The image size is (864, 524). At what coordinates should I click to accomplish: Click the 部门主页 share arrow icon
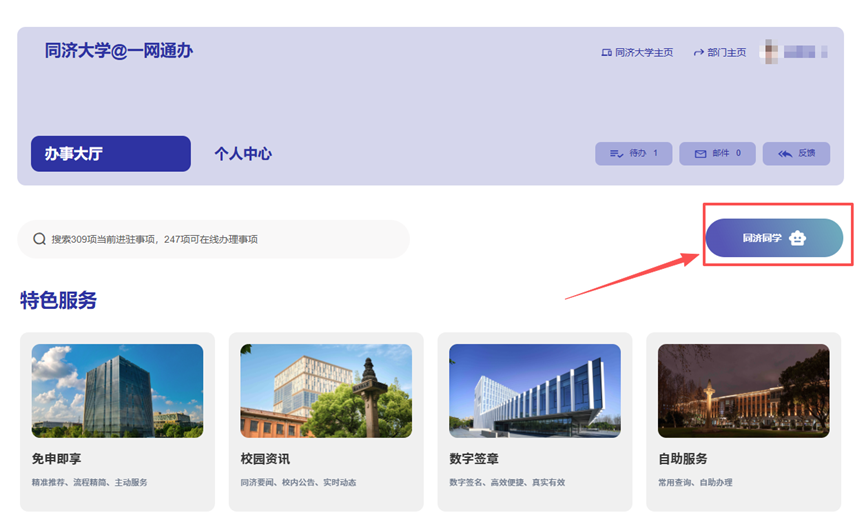click(698, 53)
